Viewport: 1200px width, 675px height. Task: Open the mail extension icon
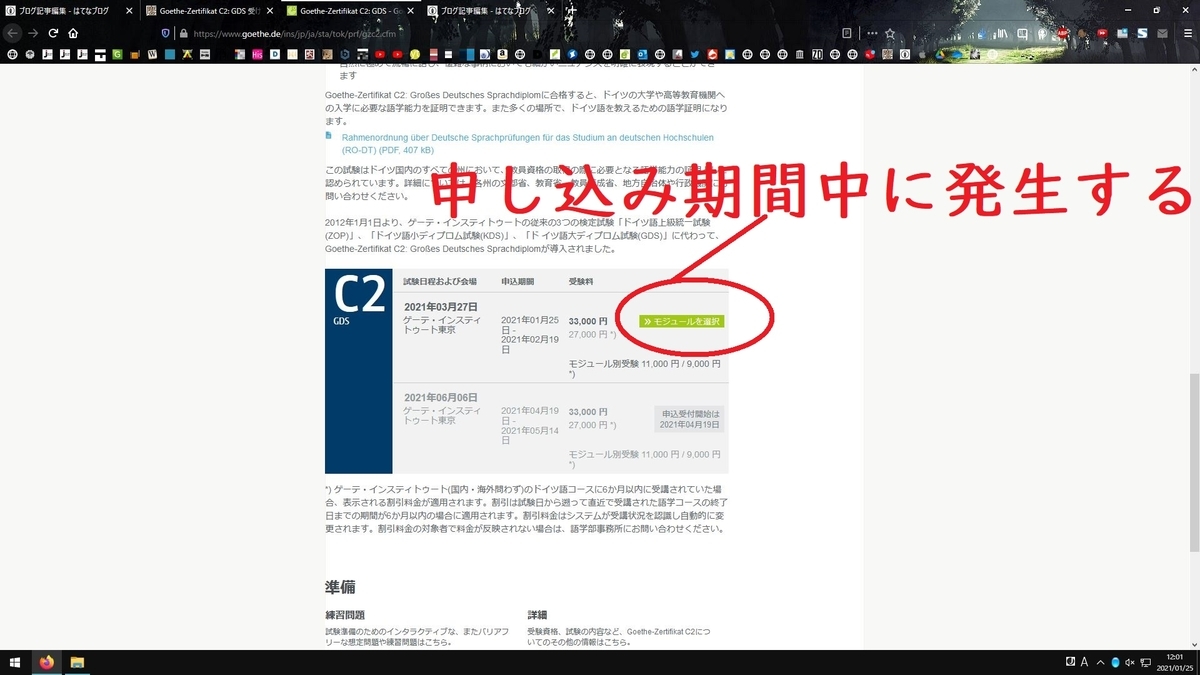click(1162, 33)
